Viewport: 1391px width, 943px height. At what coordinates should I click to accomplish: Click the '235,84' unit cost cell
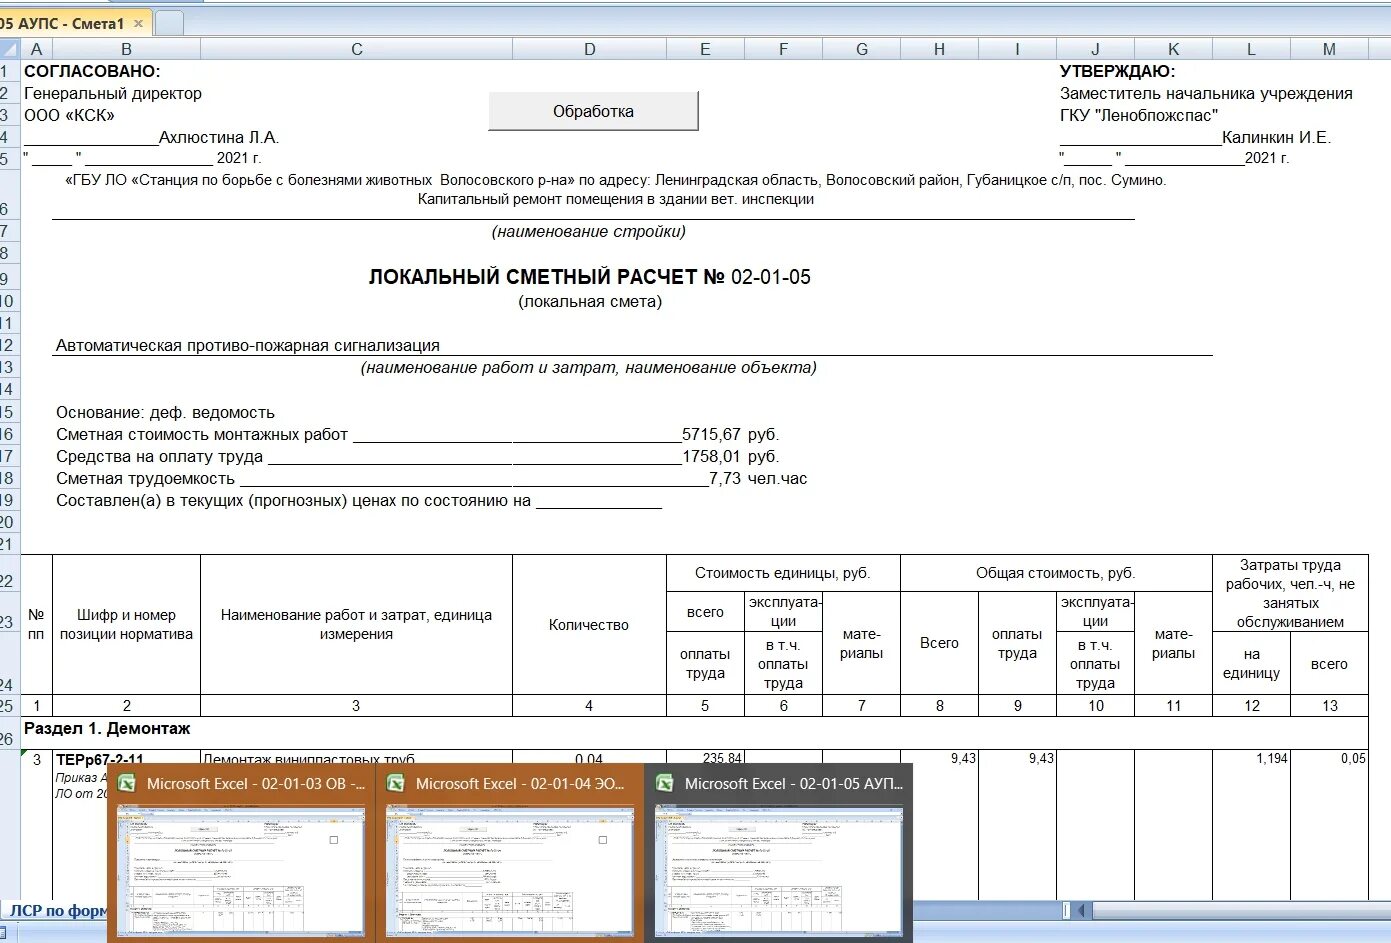click(722, 759)
